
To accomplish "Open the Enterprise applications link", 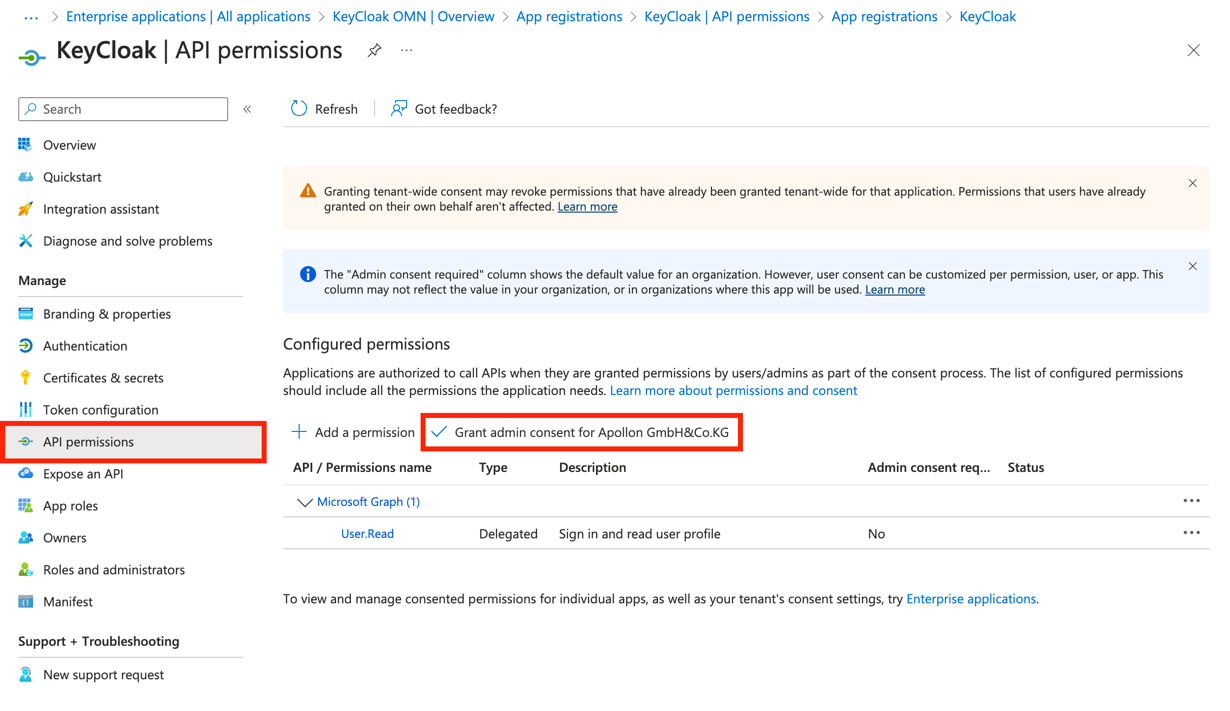I will [x=970, y=599].
